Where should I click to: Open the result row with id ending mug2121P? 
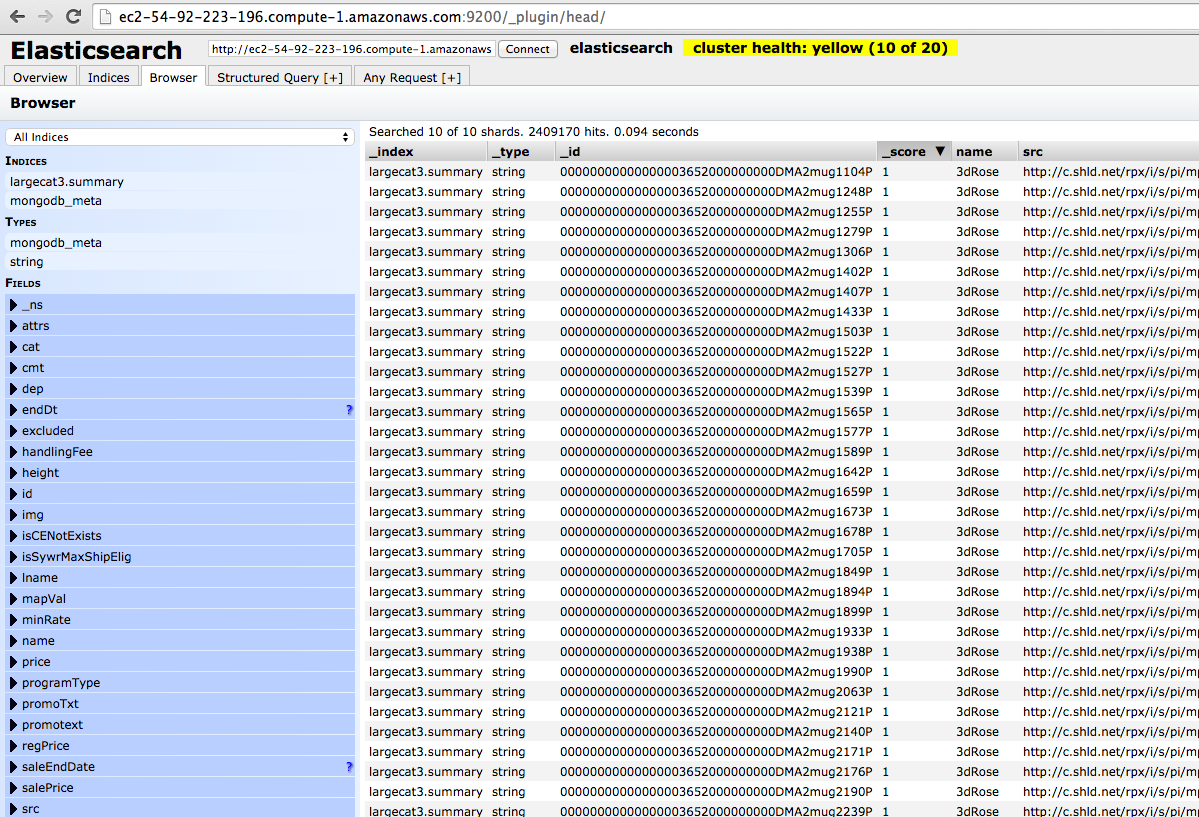point(782,711)
